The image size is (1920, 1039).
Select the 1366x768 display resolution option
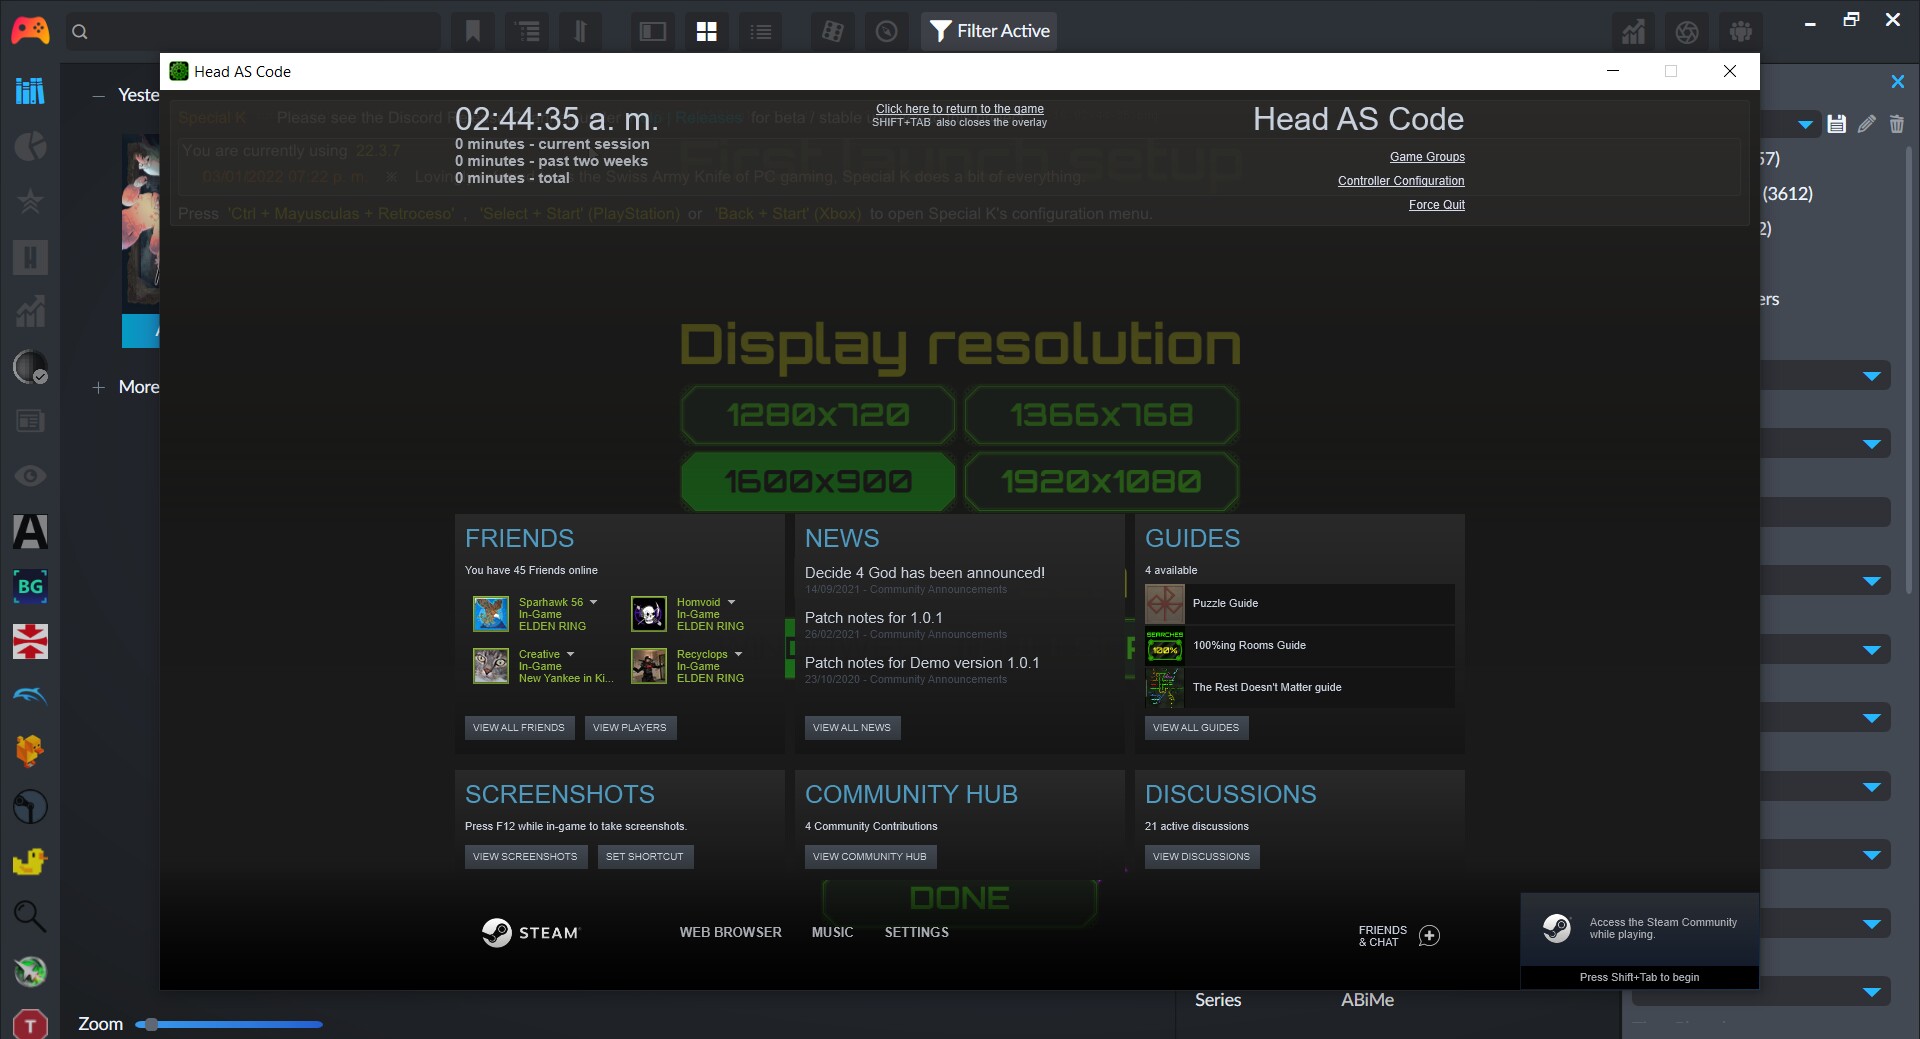click(1102, 415)
